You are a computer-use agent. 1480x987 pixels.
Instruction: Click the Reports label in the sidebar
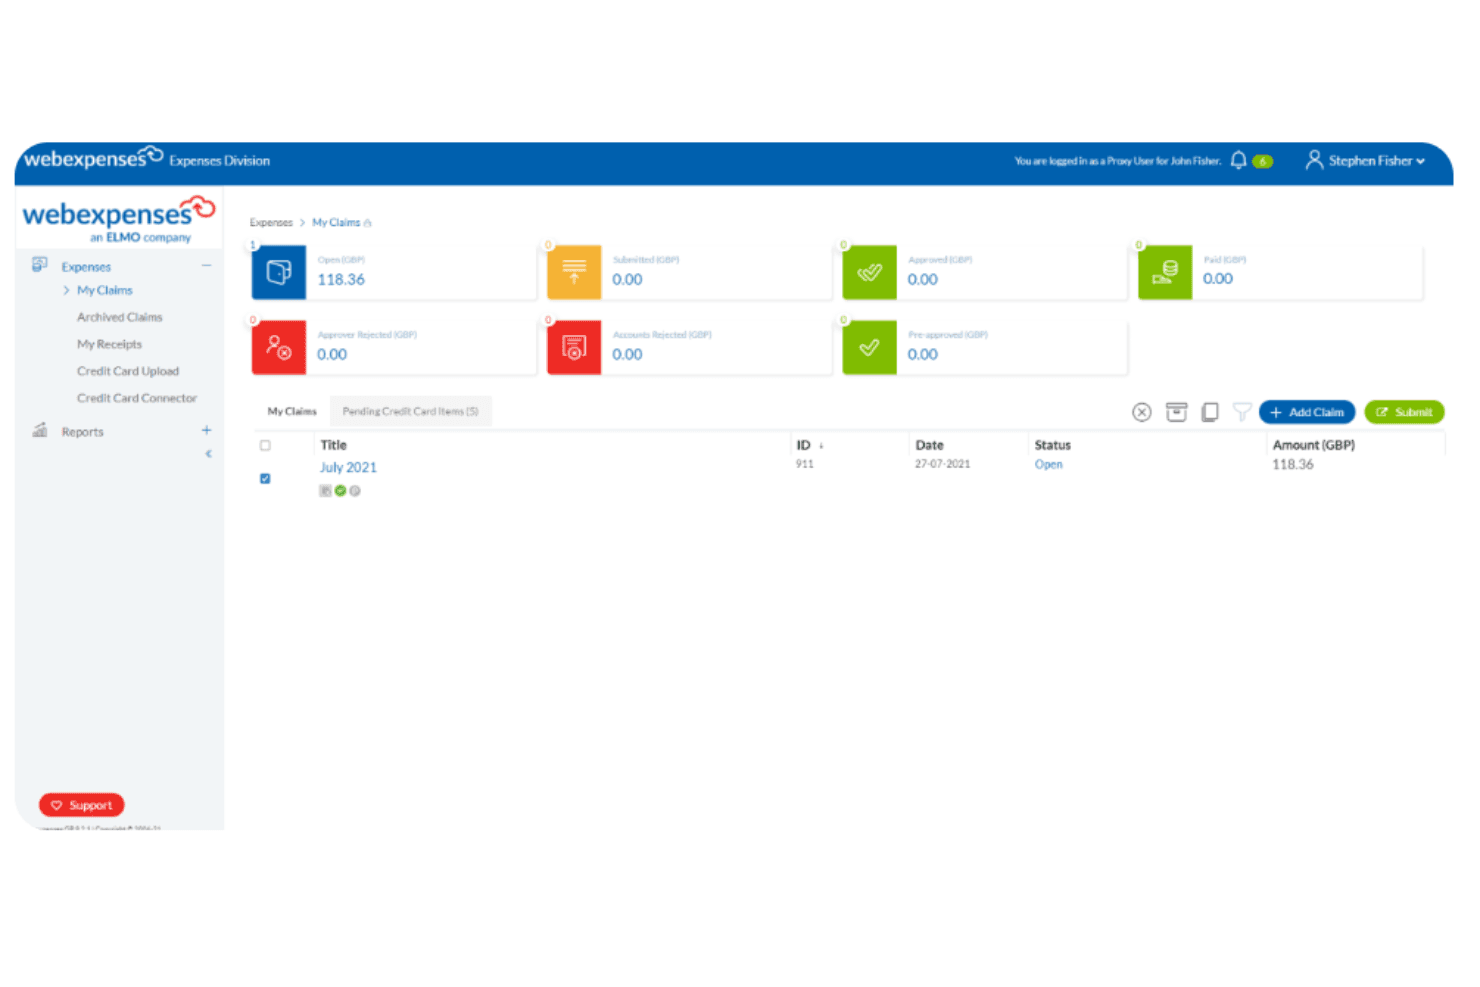82,432
